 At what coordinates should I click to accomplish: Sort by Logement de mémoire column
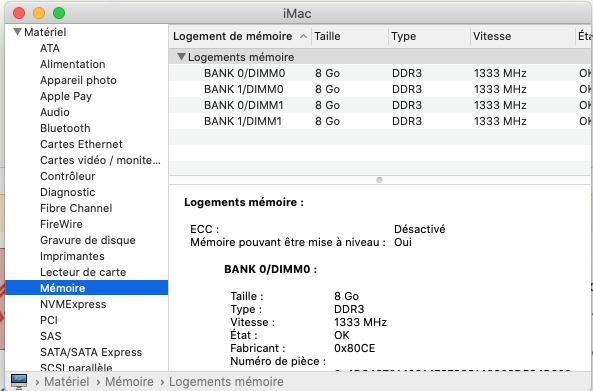(x=233, y=36)
